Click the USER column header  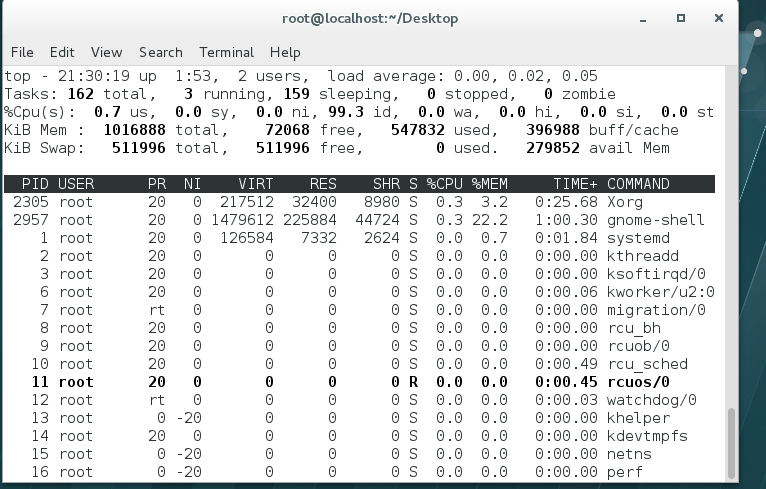(x=76, y=184)
